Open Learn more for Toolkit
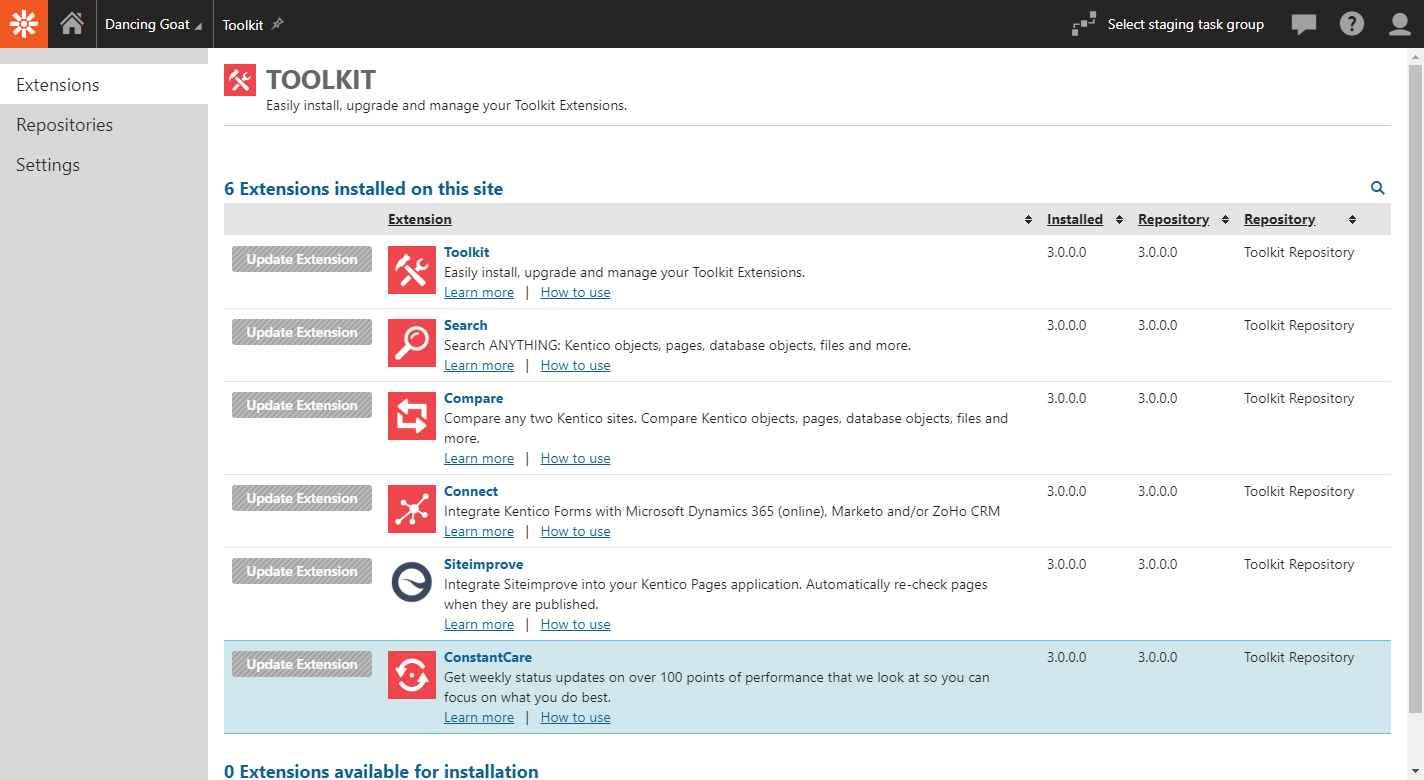Viewport: 1424px width, 780px height. tap(479, 292)
